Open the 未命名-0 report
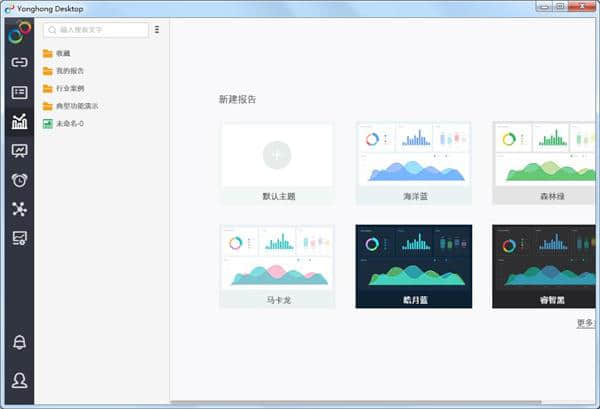This screenshot has height=409, width=600. coord(69,123)
